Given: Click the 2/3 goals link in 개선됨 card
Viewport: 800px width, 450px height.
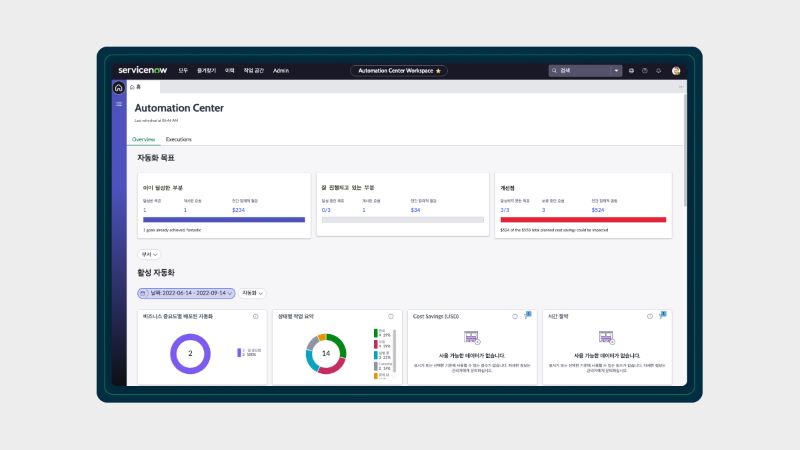Looking at the screenshot, I should click(505, 210).
